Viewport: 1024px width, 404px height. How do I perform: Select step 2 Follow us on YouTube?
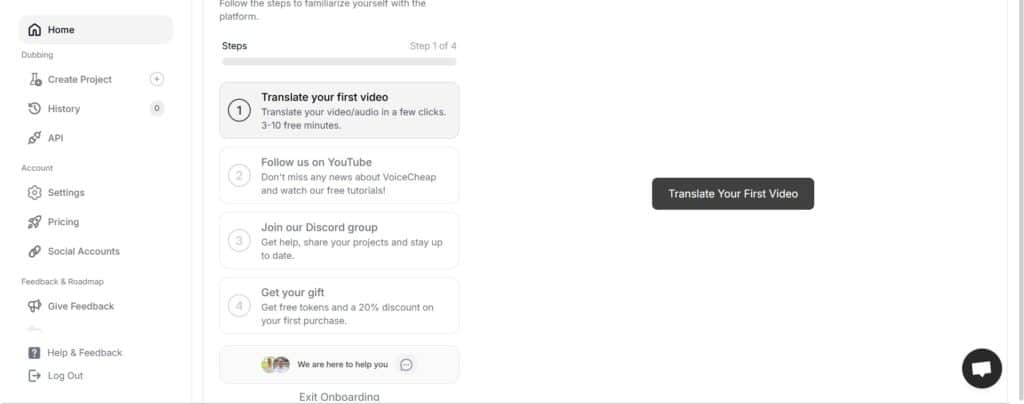click(x=339, y=175)
